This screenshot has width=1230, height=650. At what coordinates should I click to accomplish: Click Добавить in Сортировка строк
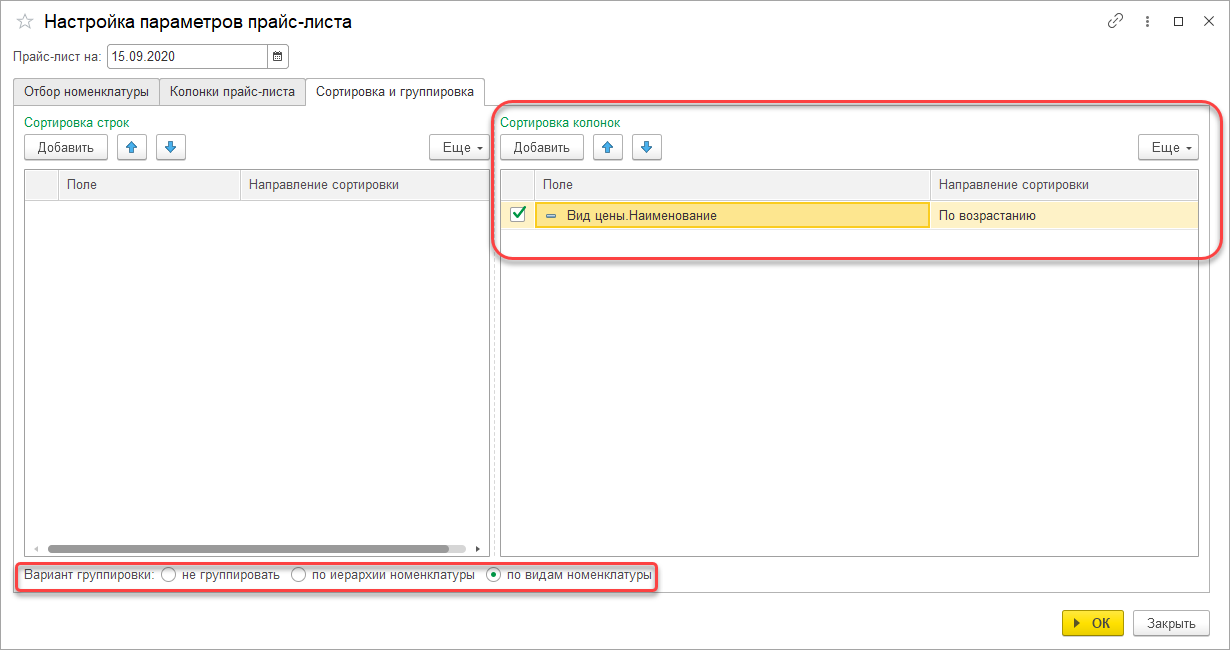point(66,147)
